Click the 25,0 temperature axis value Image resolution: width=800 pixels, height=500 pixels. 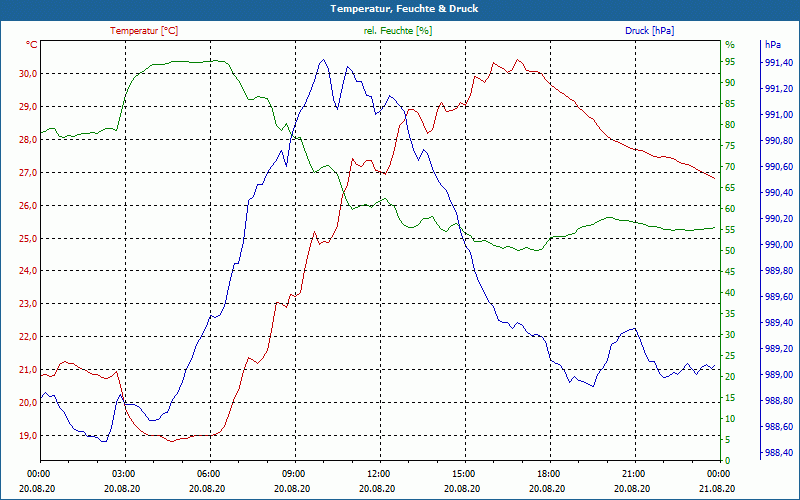coord(28,238)
